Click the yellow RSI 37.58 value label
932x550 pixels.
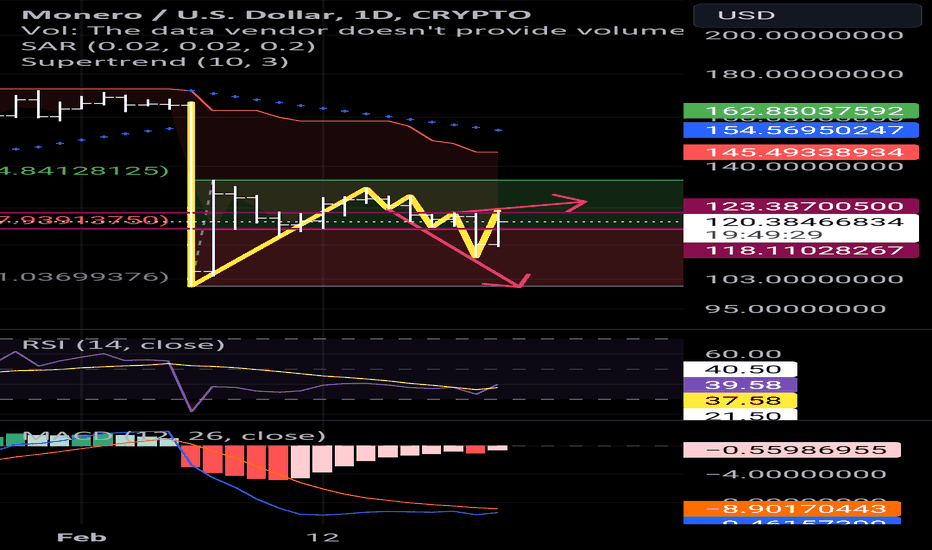point(741,400)
